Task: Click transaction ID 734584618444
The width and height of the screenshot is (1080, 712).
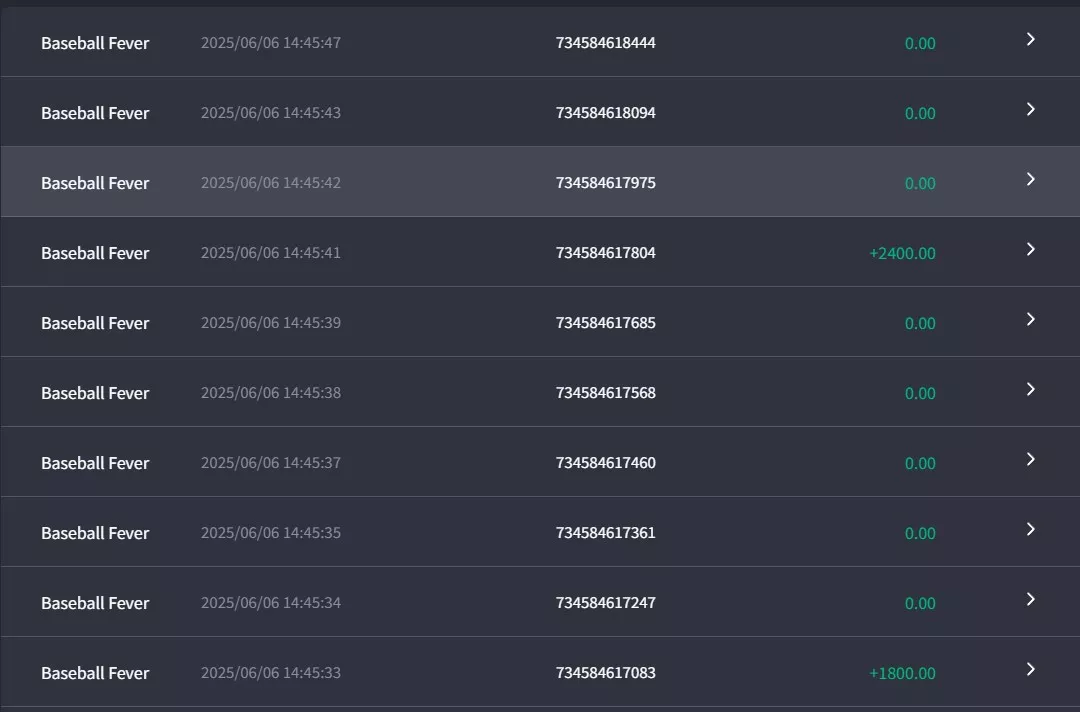Action: (605, 43)
